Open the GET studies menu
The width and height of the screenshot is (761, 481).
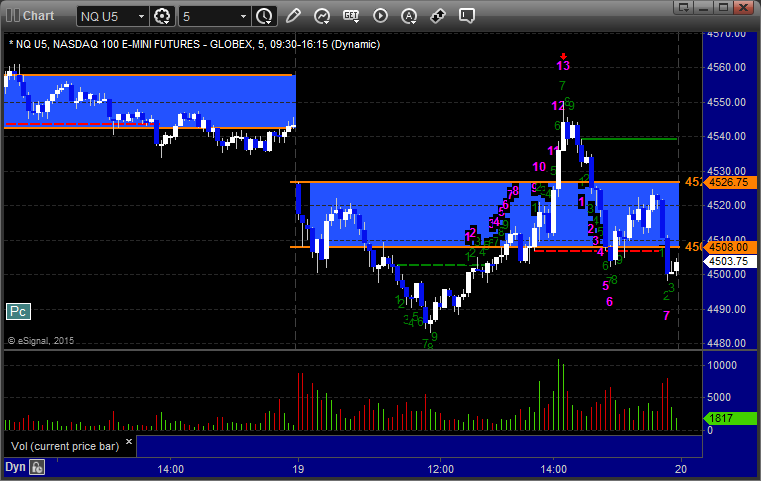(x=351, y=16)
